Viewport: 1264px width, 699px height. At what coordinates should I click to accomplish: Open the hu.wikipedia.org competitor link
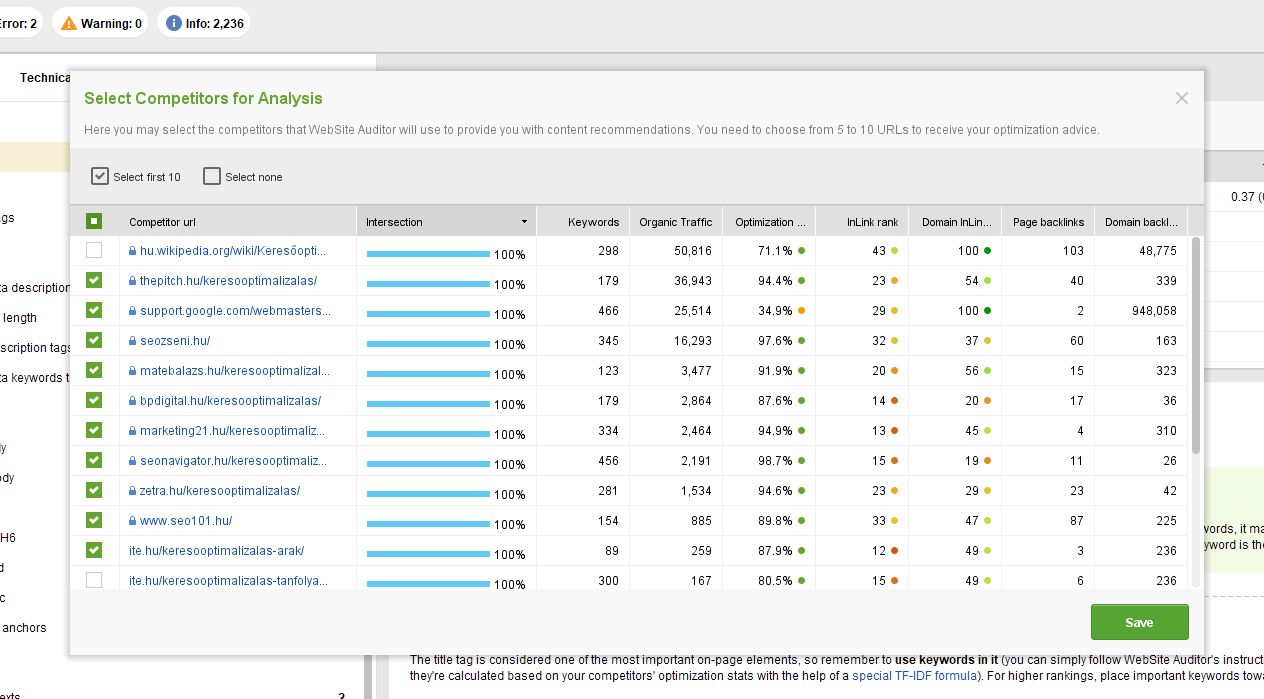[x=233, y=251]
